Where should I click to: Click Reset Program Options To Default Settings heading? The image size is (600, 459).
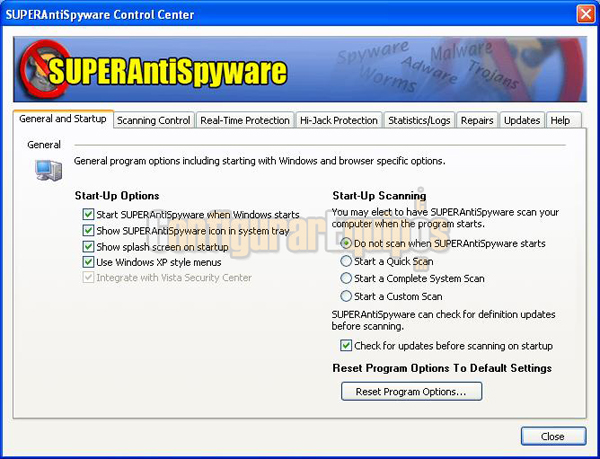tap(442, 368)
